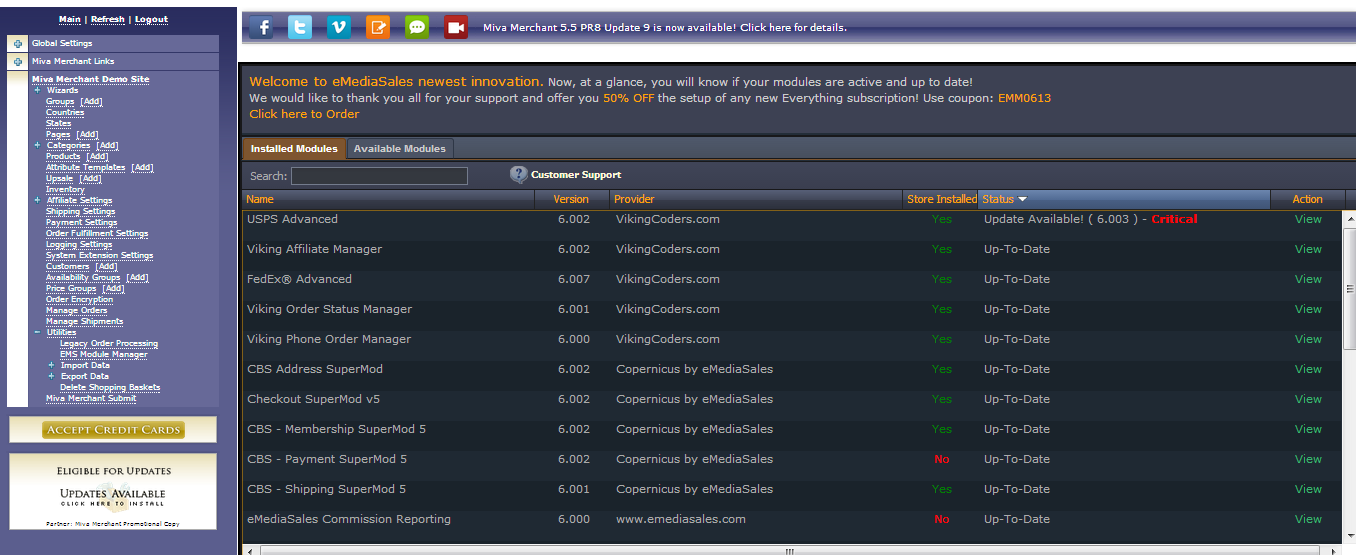View the CBS Shipping SuperMod 5 module
The width and height of the screenshot is (1356, 555).
1308,489
